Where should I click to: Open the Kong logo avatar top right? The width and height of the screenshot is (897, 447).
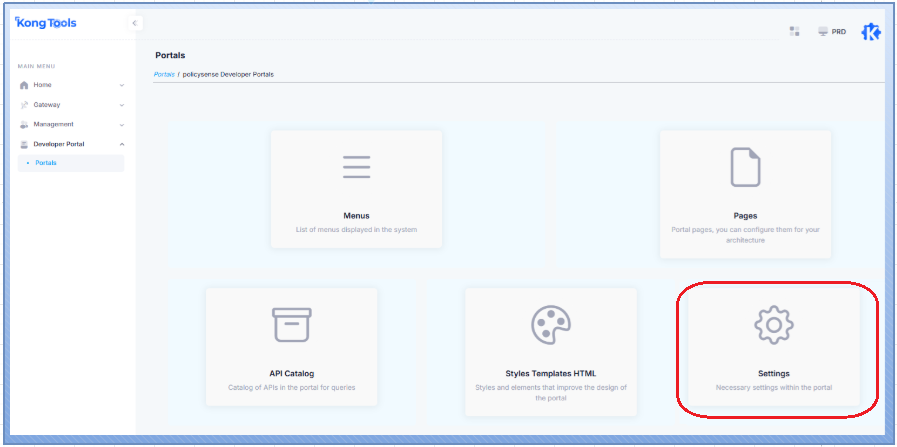tap(871, 32)
